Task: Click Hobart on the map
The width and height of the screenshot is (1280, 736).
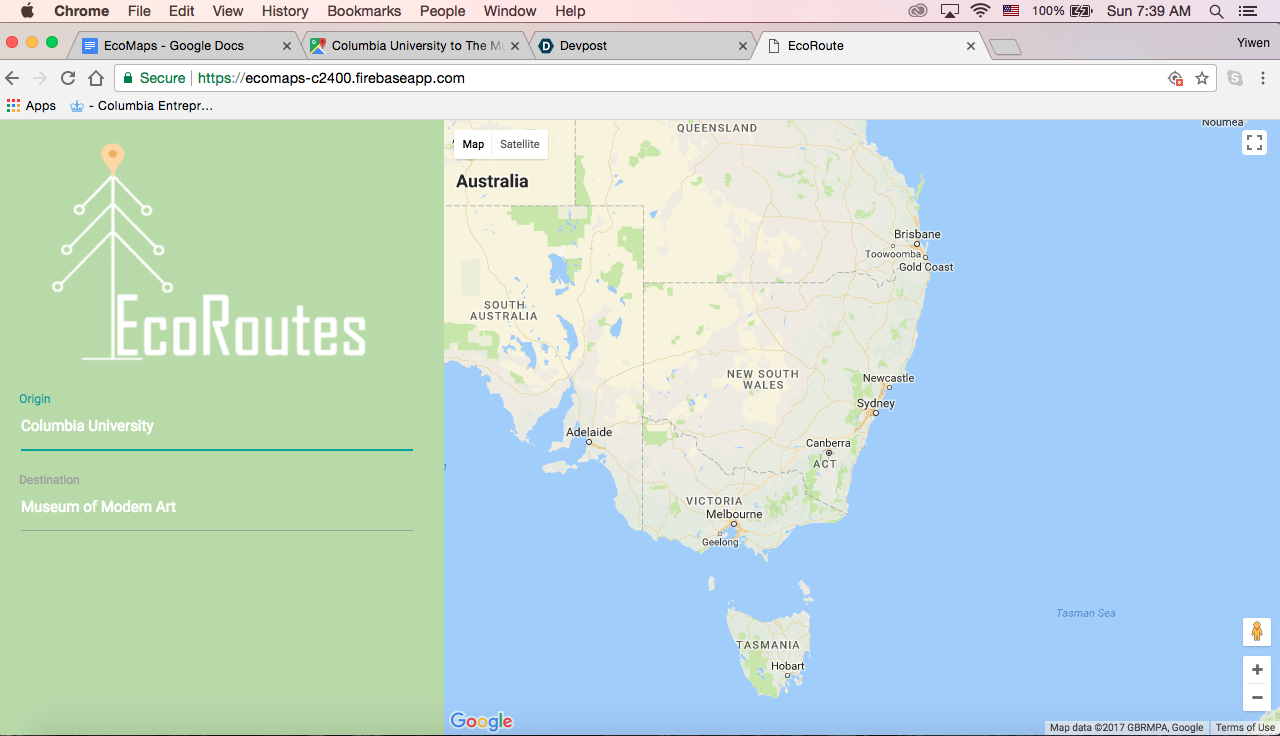Action: coord(787,666)
